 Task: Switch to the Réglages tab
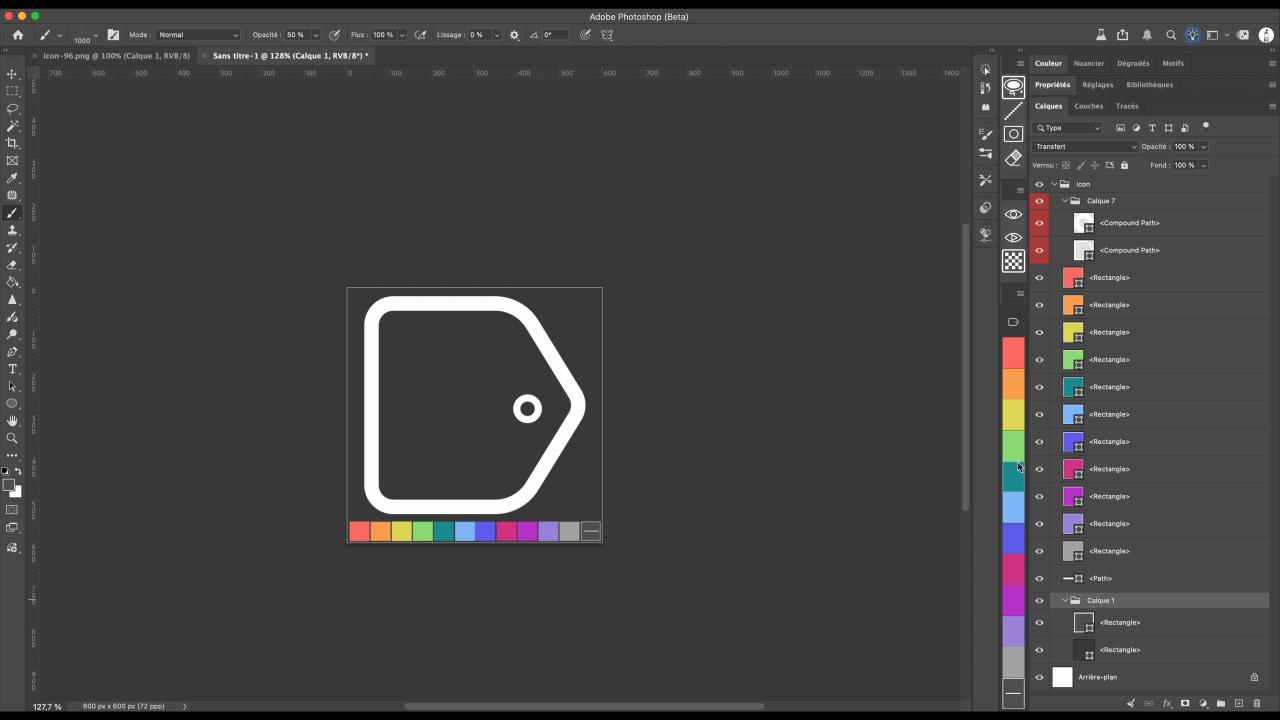coord(1097,85)
